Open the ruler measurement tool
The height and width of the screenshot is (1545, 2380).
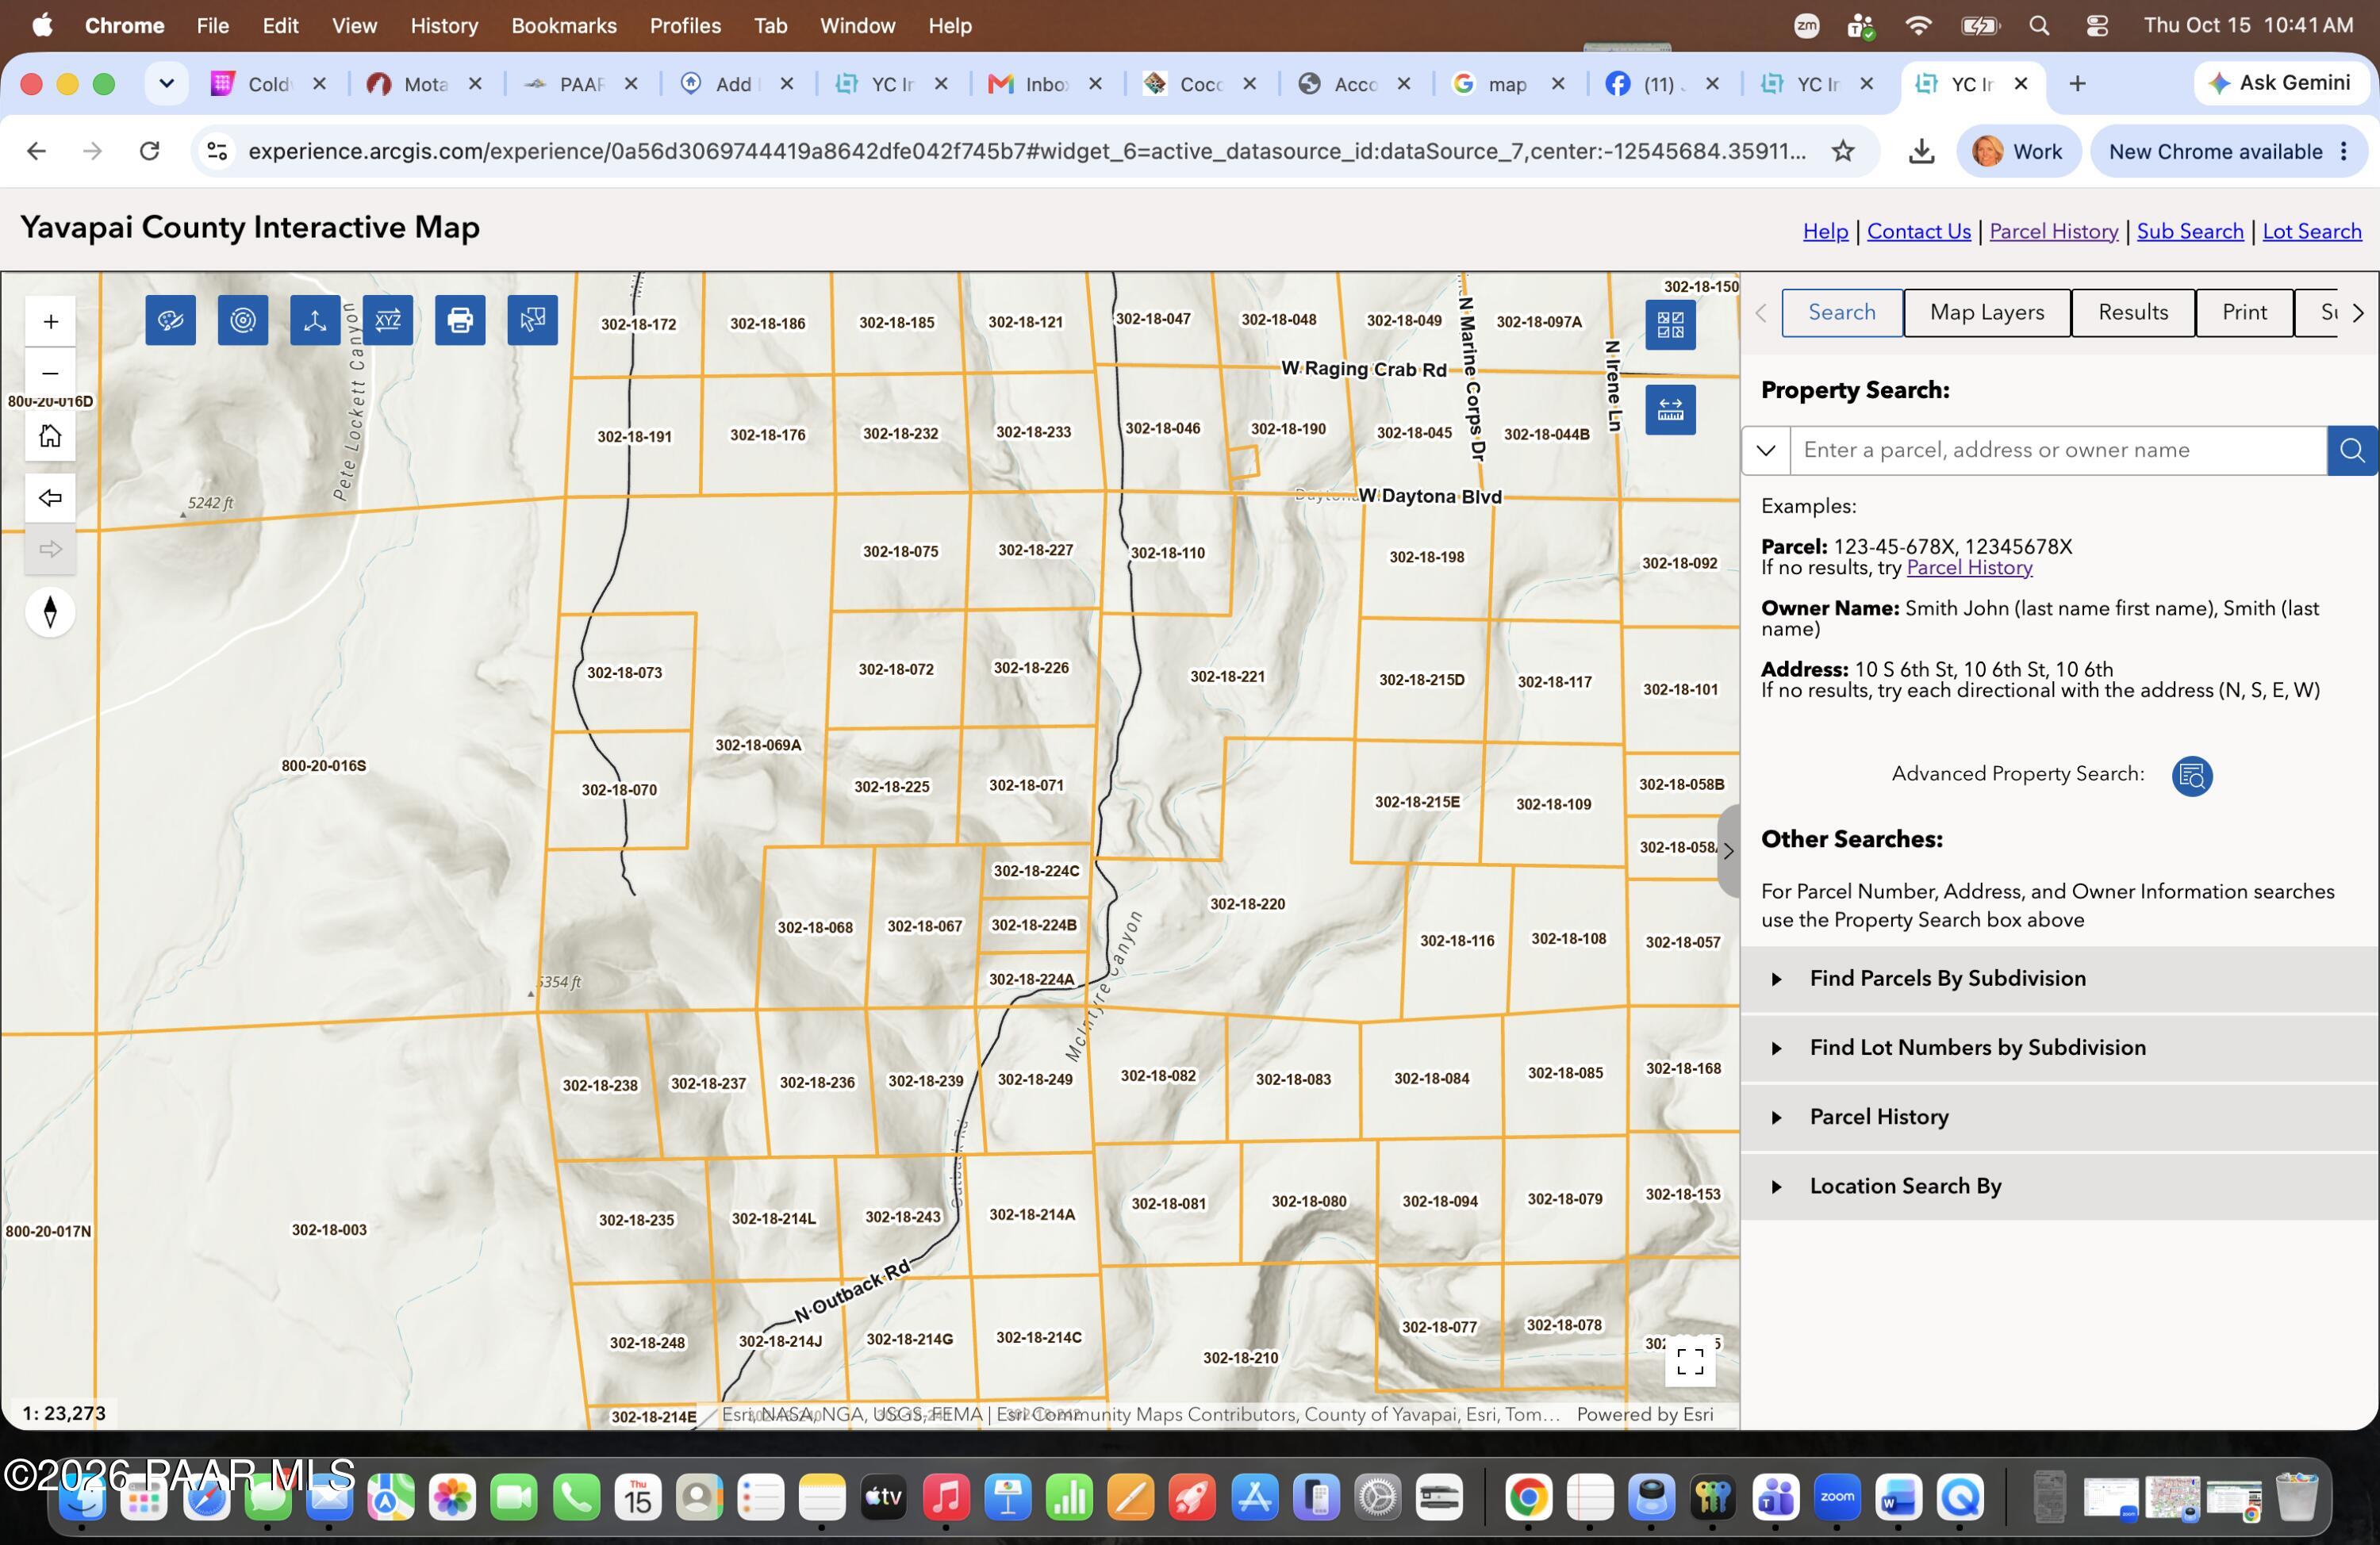click(1670, 410)
